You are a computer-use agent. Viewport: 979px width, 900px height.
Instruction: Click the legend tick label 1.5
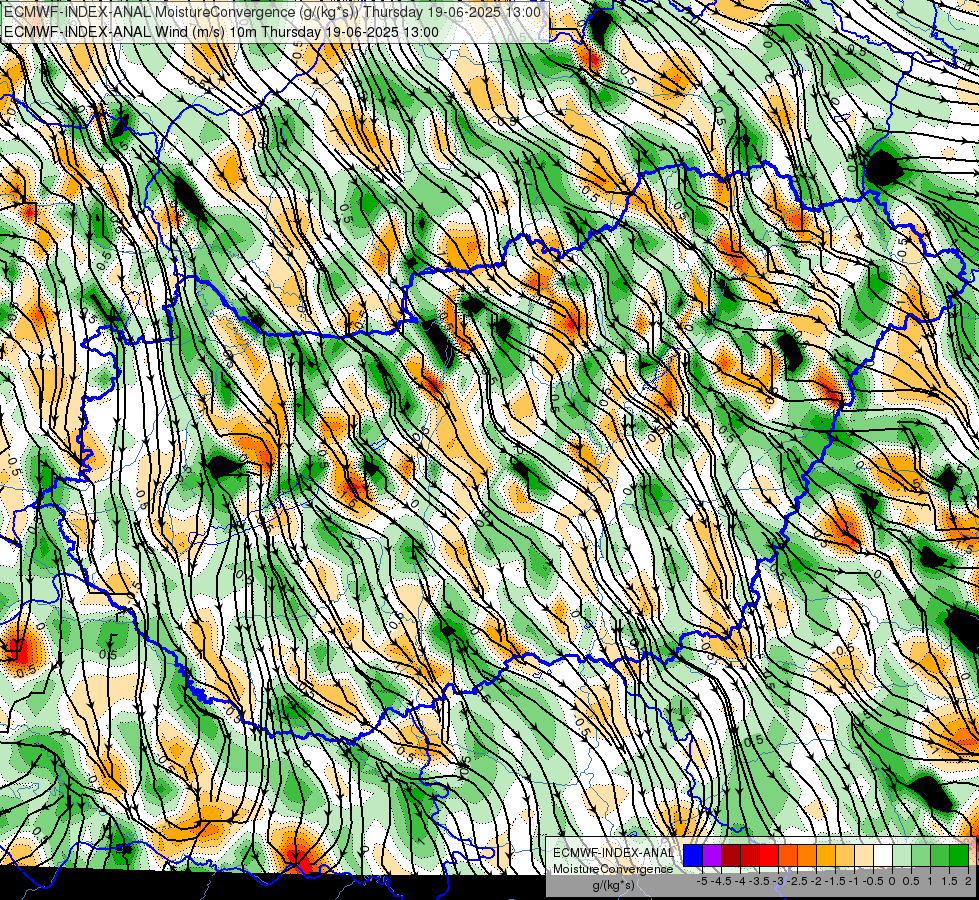949,881
